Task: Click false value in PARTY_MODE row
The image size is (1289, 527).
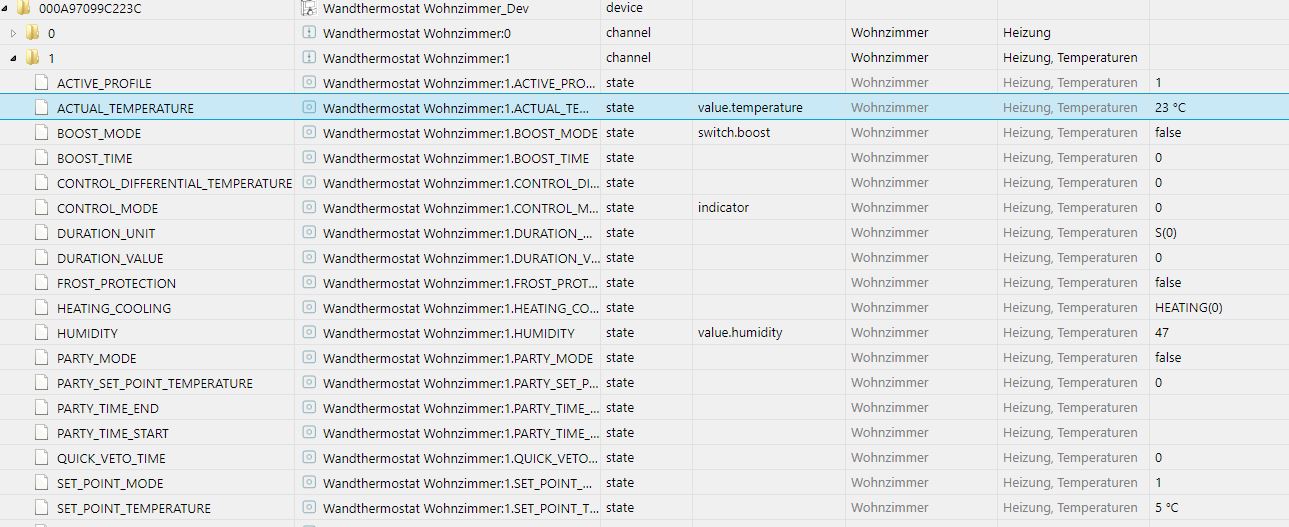Action: tap(1168, 357)
